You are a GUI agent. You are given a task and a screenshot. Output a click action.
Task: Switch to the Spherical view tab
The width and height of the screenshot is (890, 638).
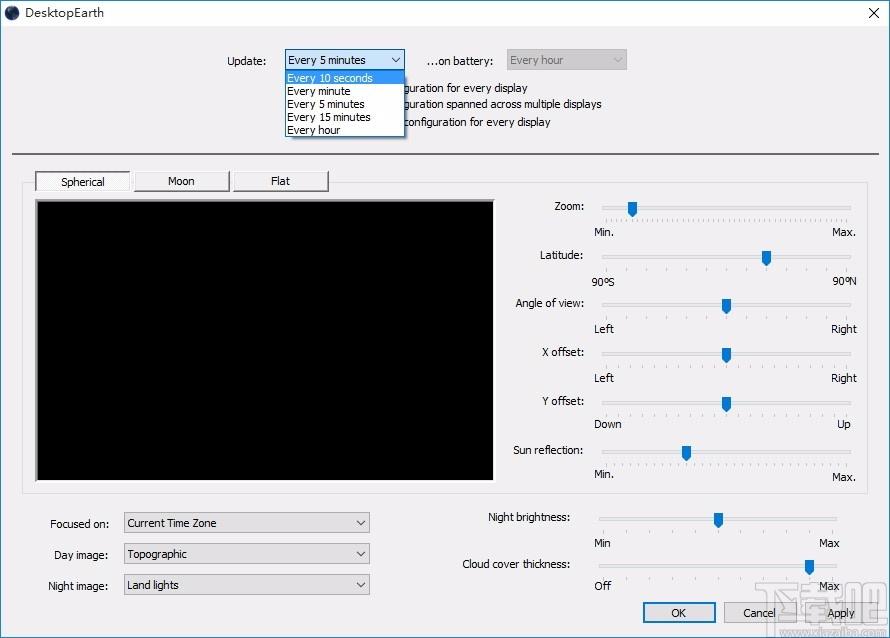pyautogui.click(x=83, y=182)
